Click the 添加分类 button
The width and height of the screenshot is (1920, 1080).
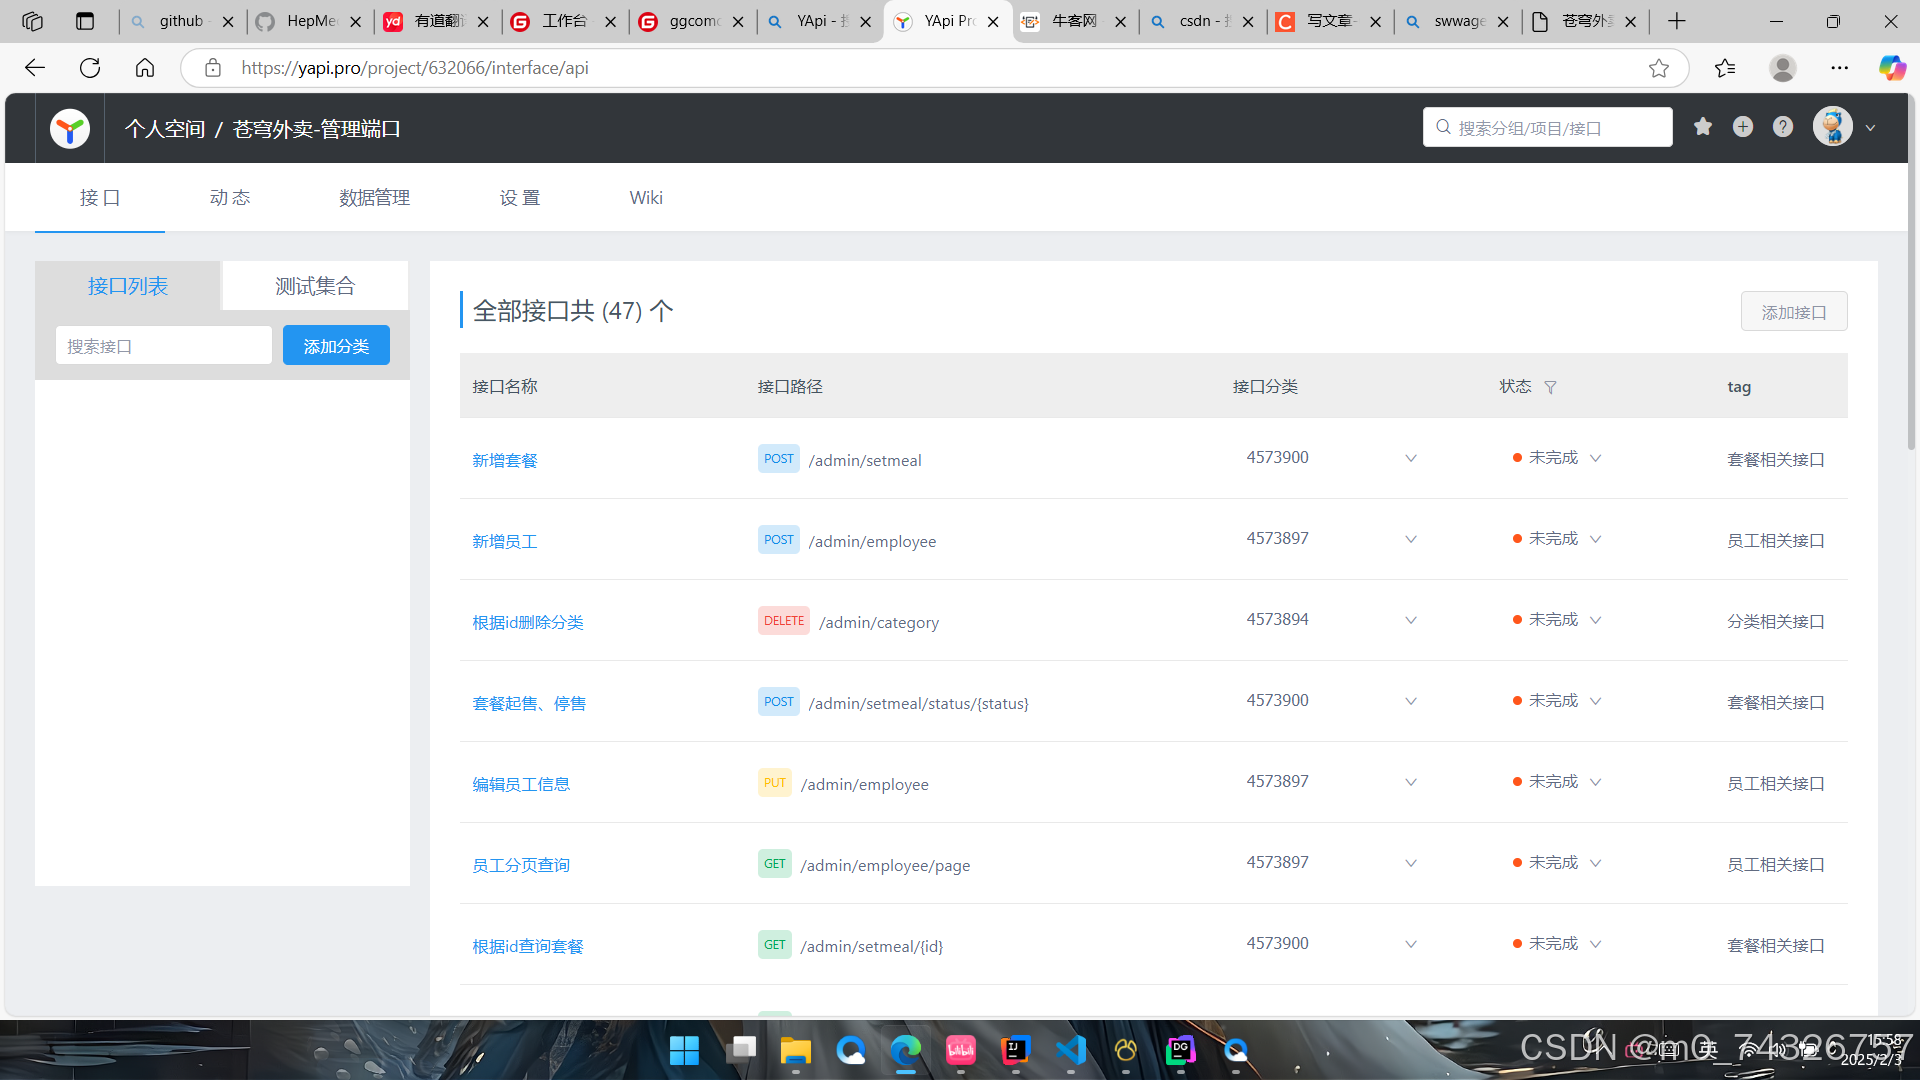point(336,346)
